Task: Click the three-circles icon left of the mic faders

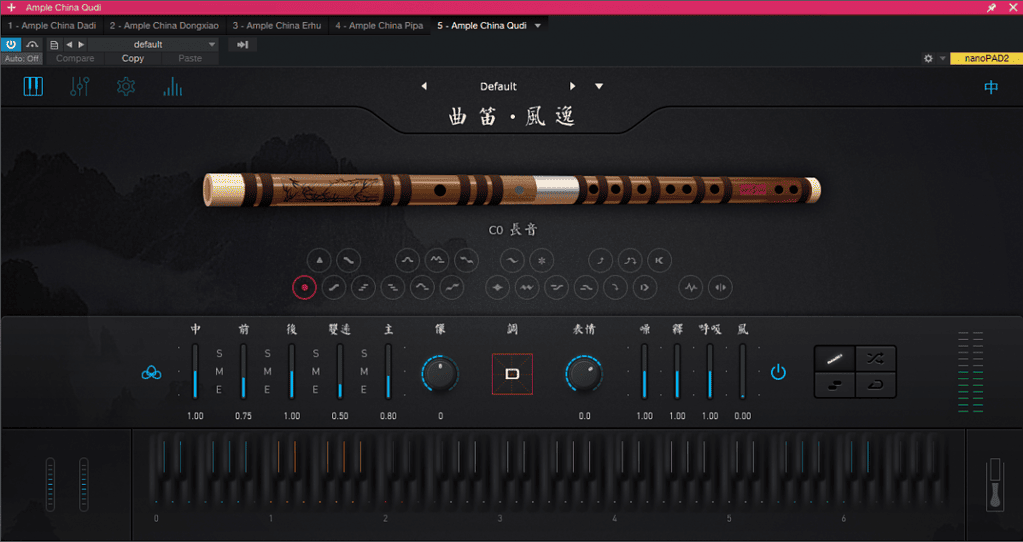Action: click(151, 373)
